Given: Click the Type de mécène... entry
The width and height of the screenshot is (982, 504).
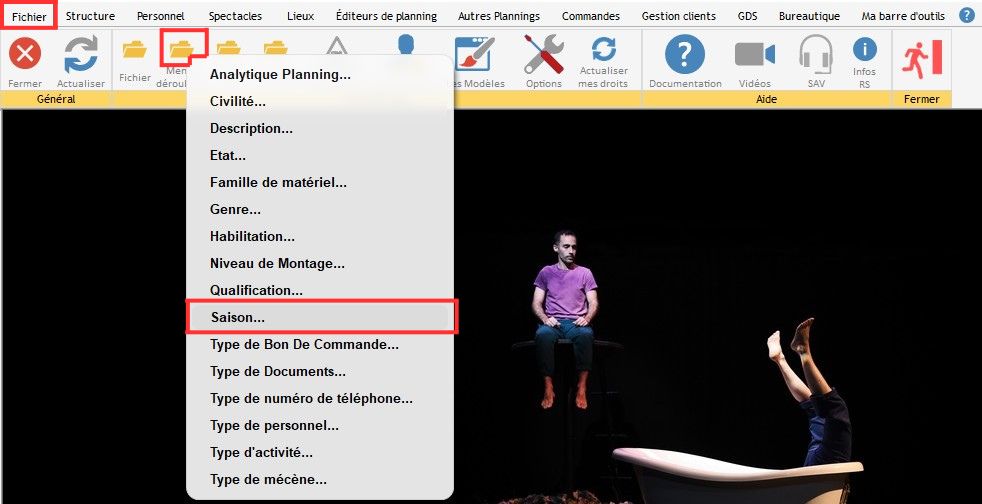Looking at the screenshot, I should 268,479.
